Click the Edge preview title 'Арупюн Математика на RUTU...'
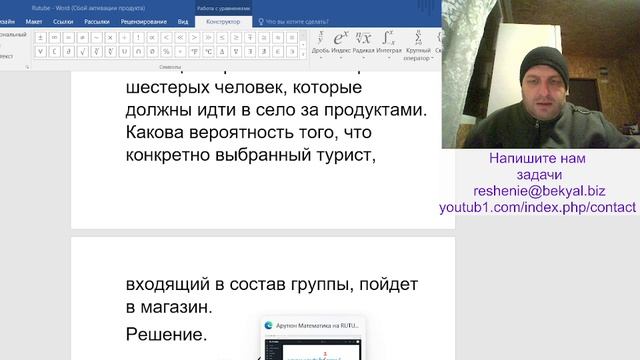 317,326
